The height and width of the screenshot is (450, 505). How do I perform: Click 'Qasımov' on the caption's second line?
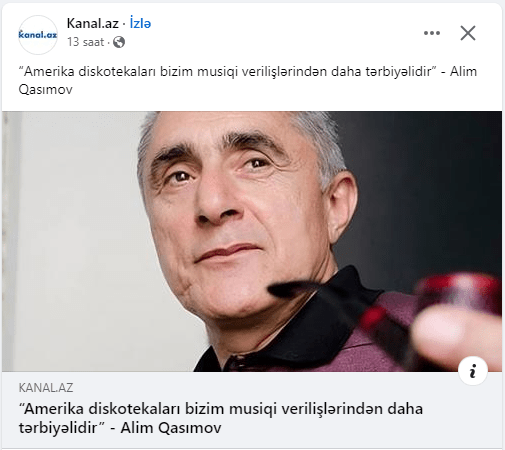[x=46, y=89]
